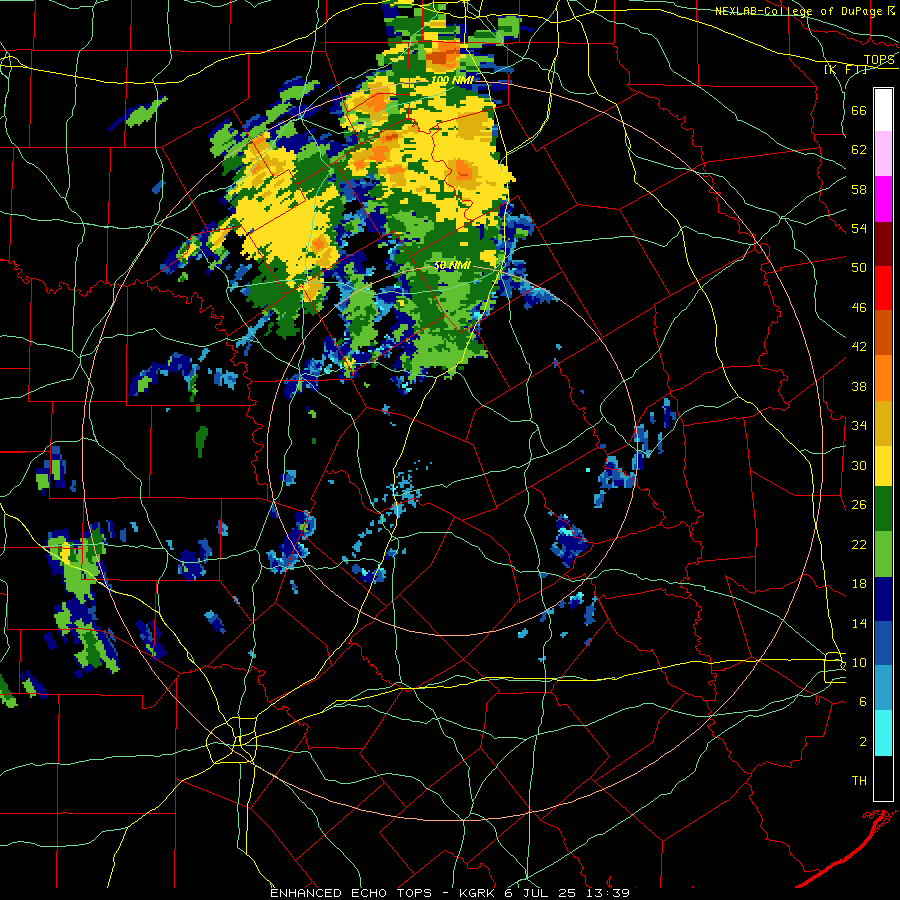900x900 pixels.
Task: Click the dark orange 46 color band
Action: click(883, 332)
